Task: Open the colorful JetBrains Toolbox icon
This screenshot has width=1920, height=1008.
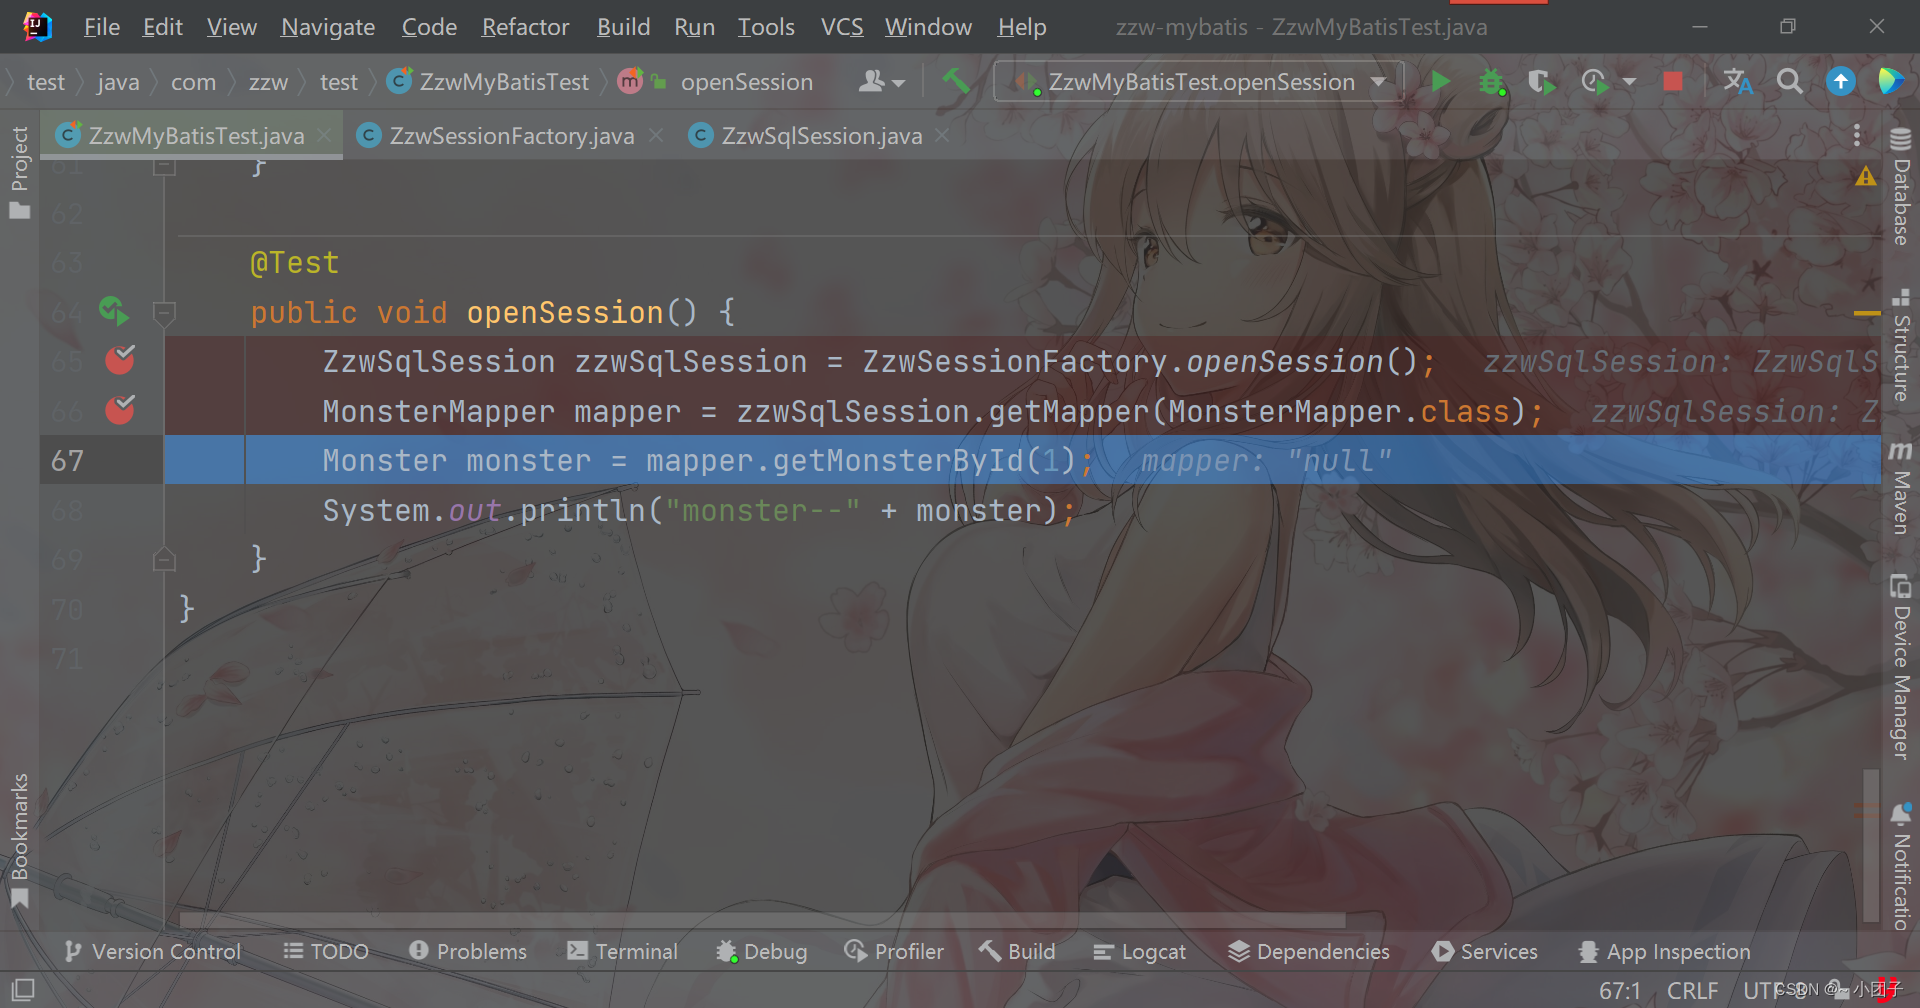Action: [x=1890, y=81]
